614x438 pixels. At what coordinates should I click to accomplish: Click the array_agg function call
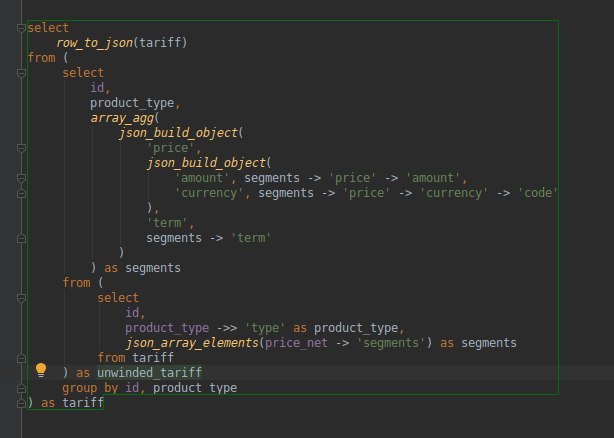click(123, 118)
